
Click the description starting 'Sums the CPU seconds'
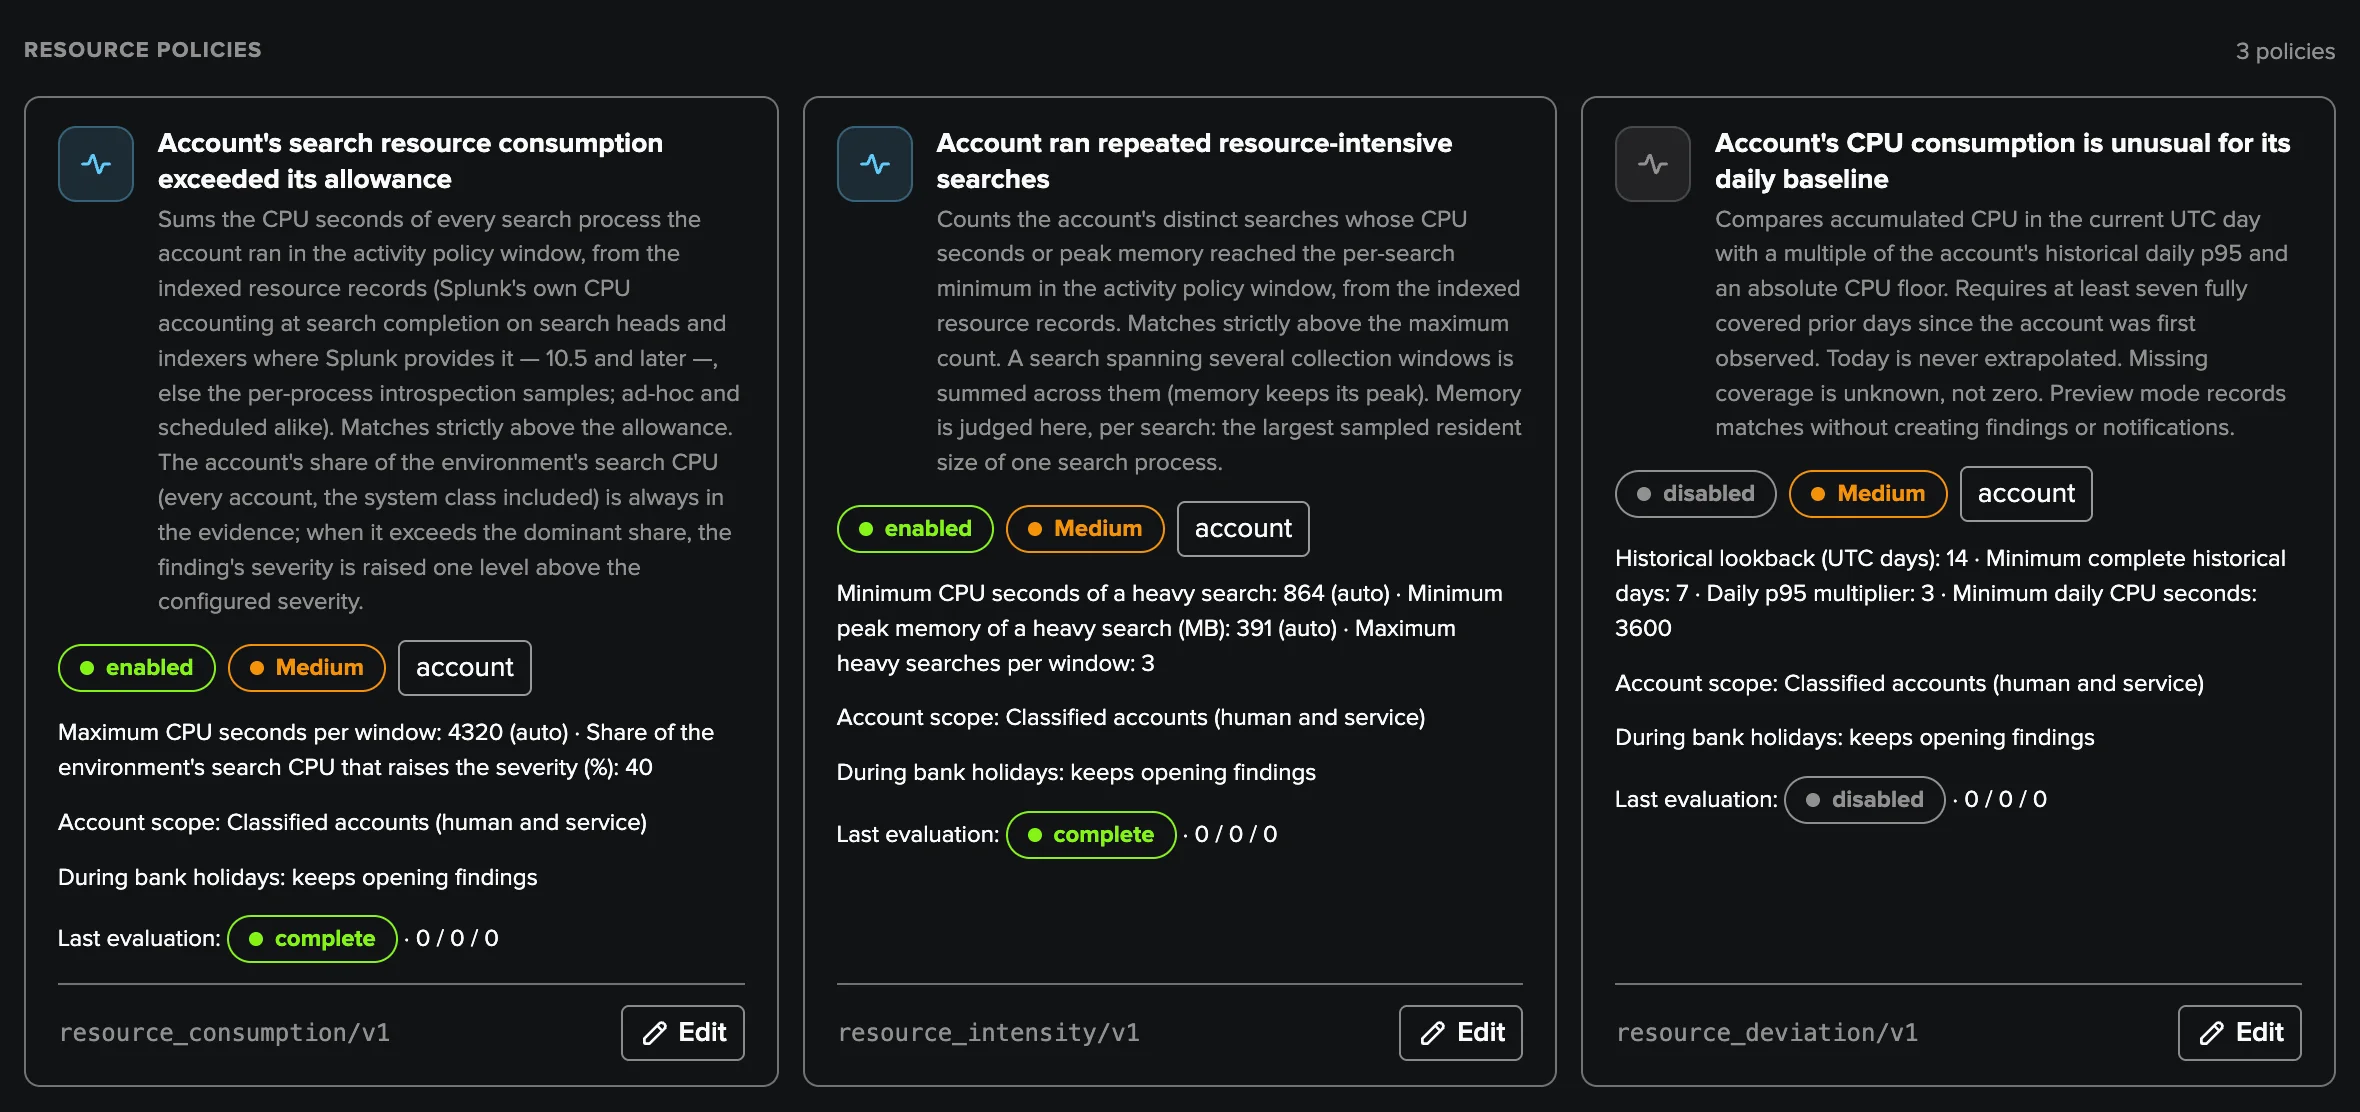pyautogui.click(x=449, y=410)
